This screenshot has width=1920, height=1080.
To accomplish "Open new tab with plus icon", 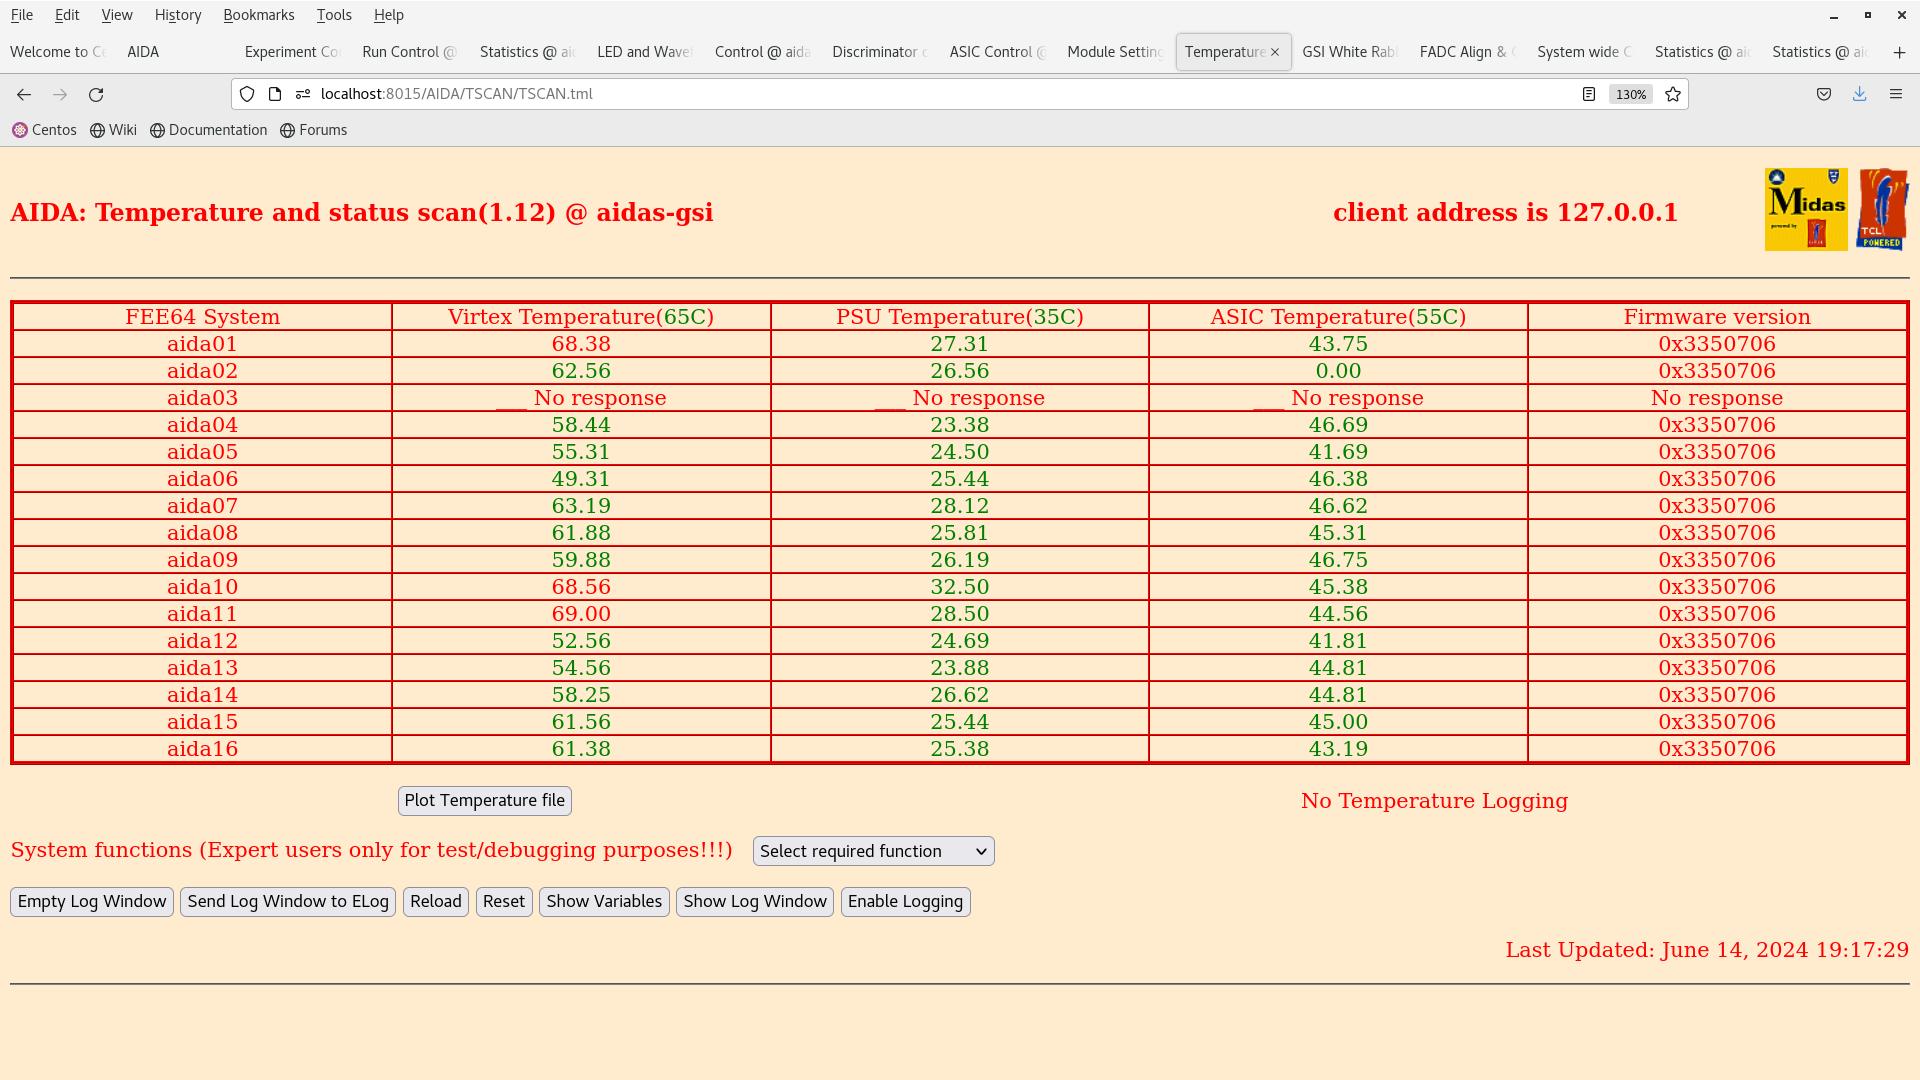I will click(x=1899, y=52).
